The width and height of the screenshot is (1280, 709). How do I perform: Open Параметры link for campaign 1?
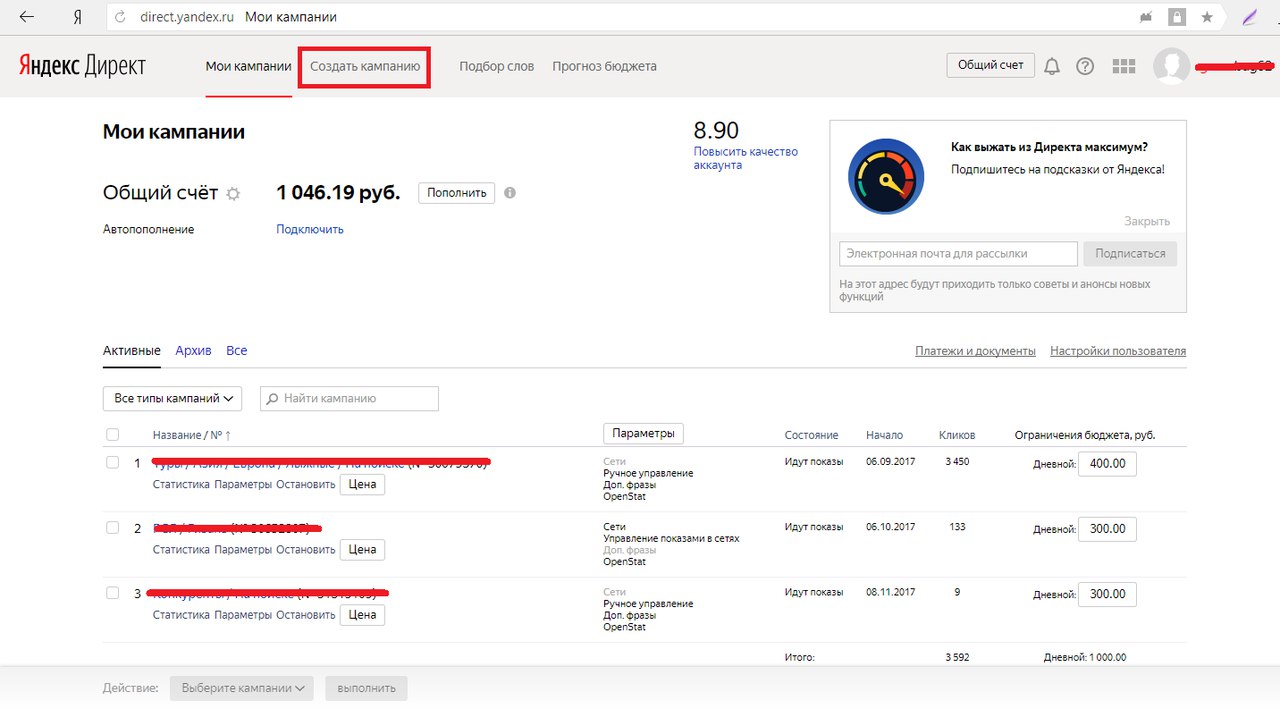[x=243, y=484]
